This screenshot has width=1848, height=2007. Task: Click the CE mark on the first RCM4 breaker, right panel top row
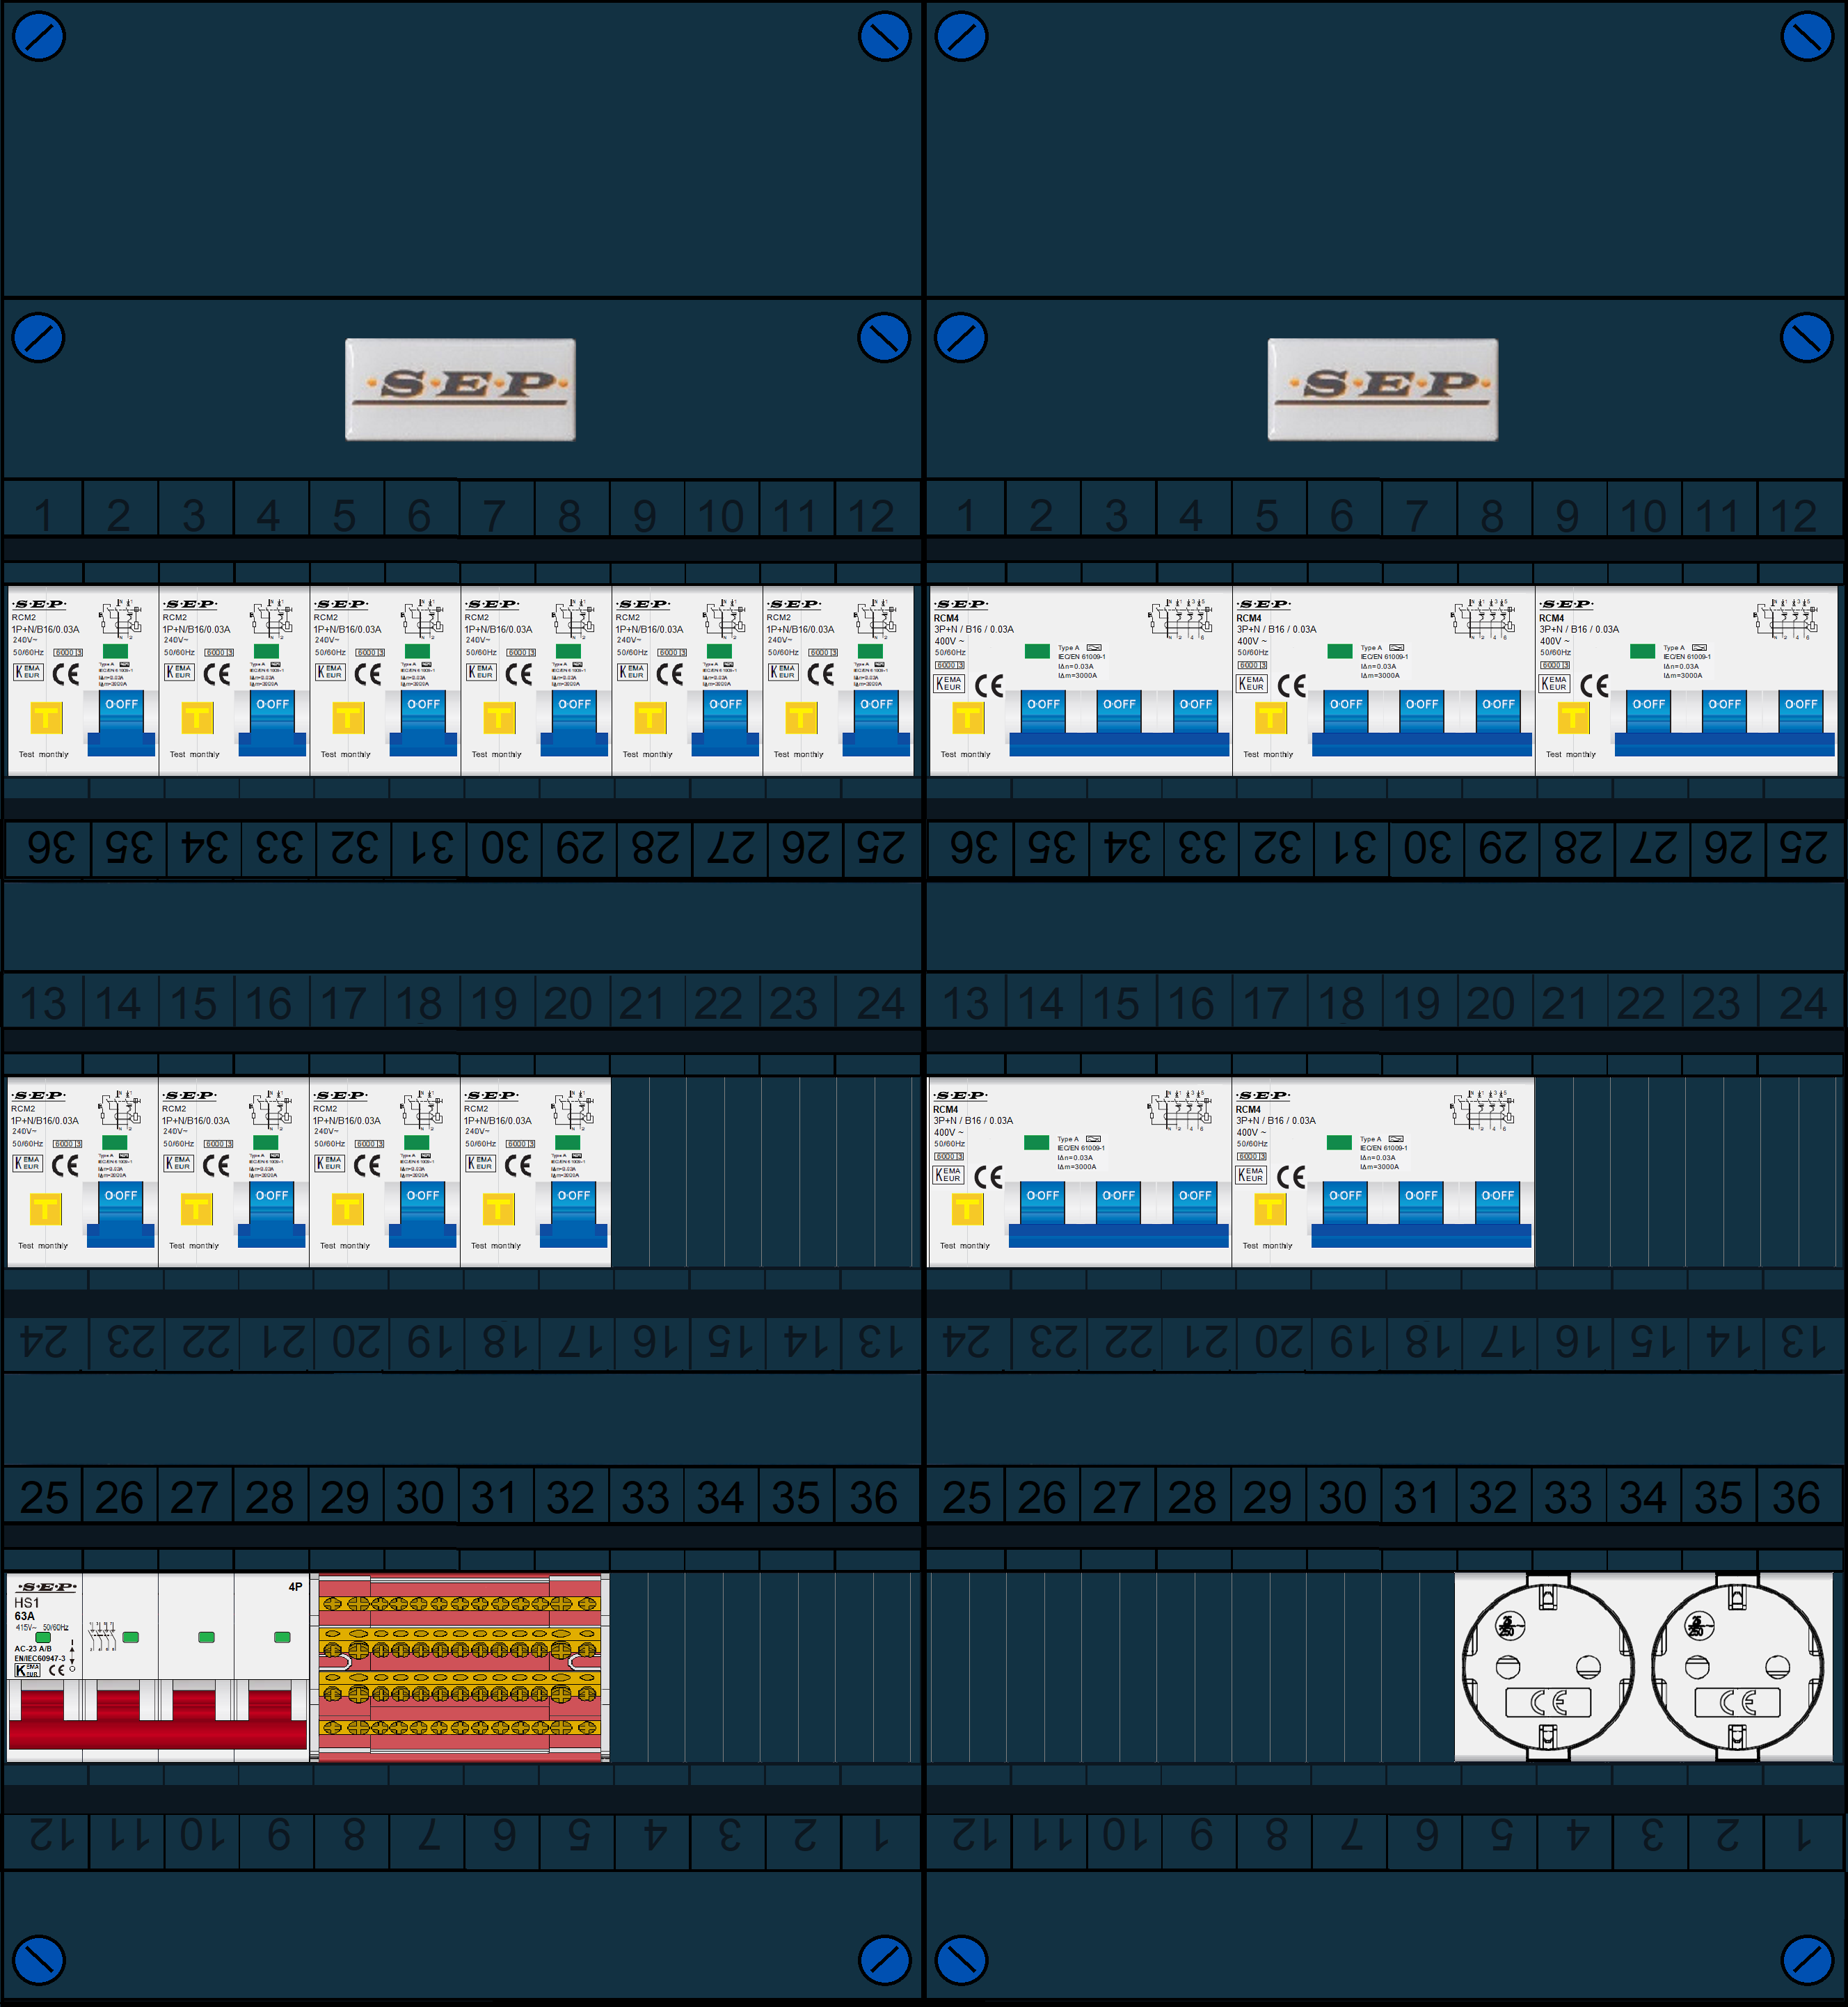989,685
